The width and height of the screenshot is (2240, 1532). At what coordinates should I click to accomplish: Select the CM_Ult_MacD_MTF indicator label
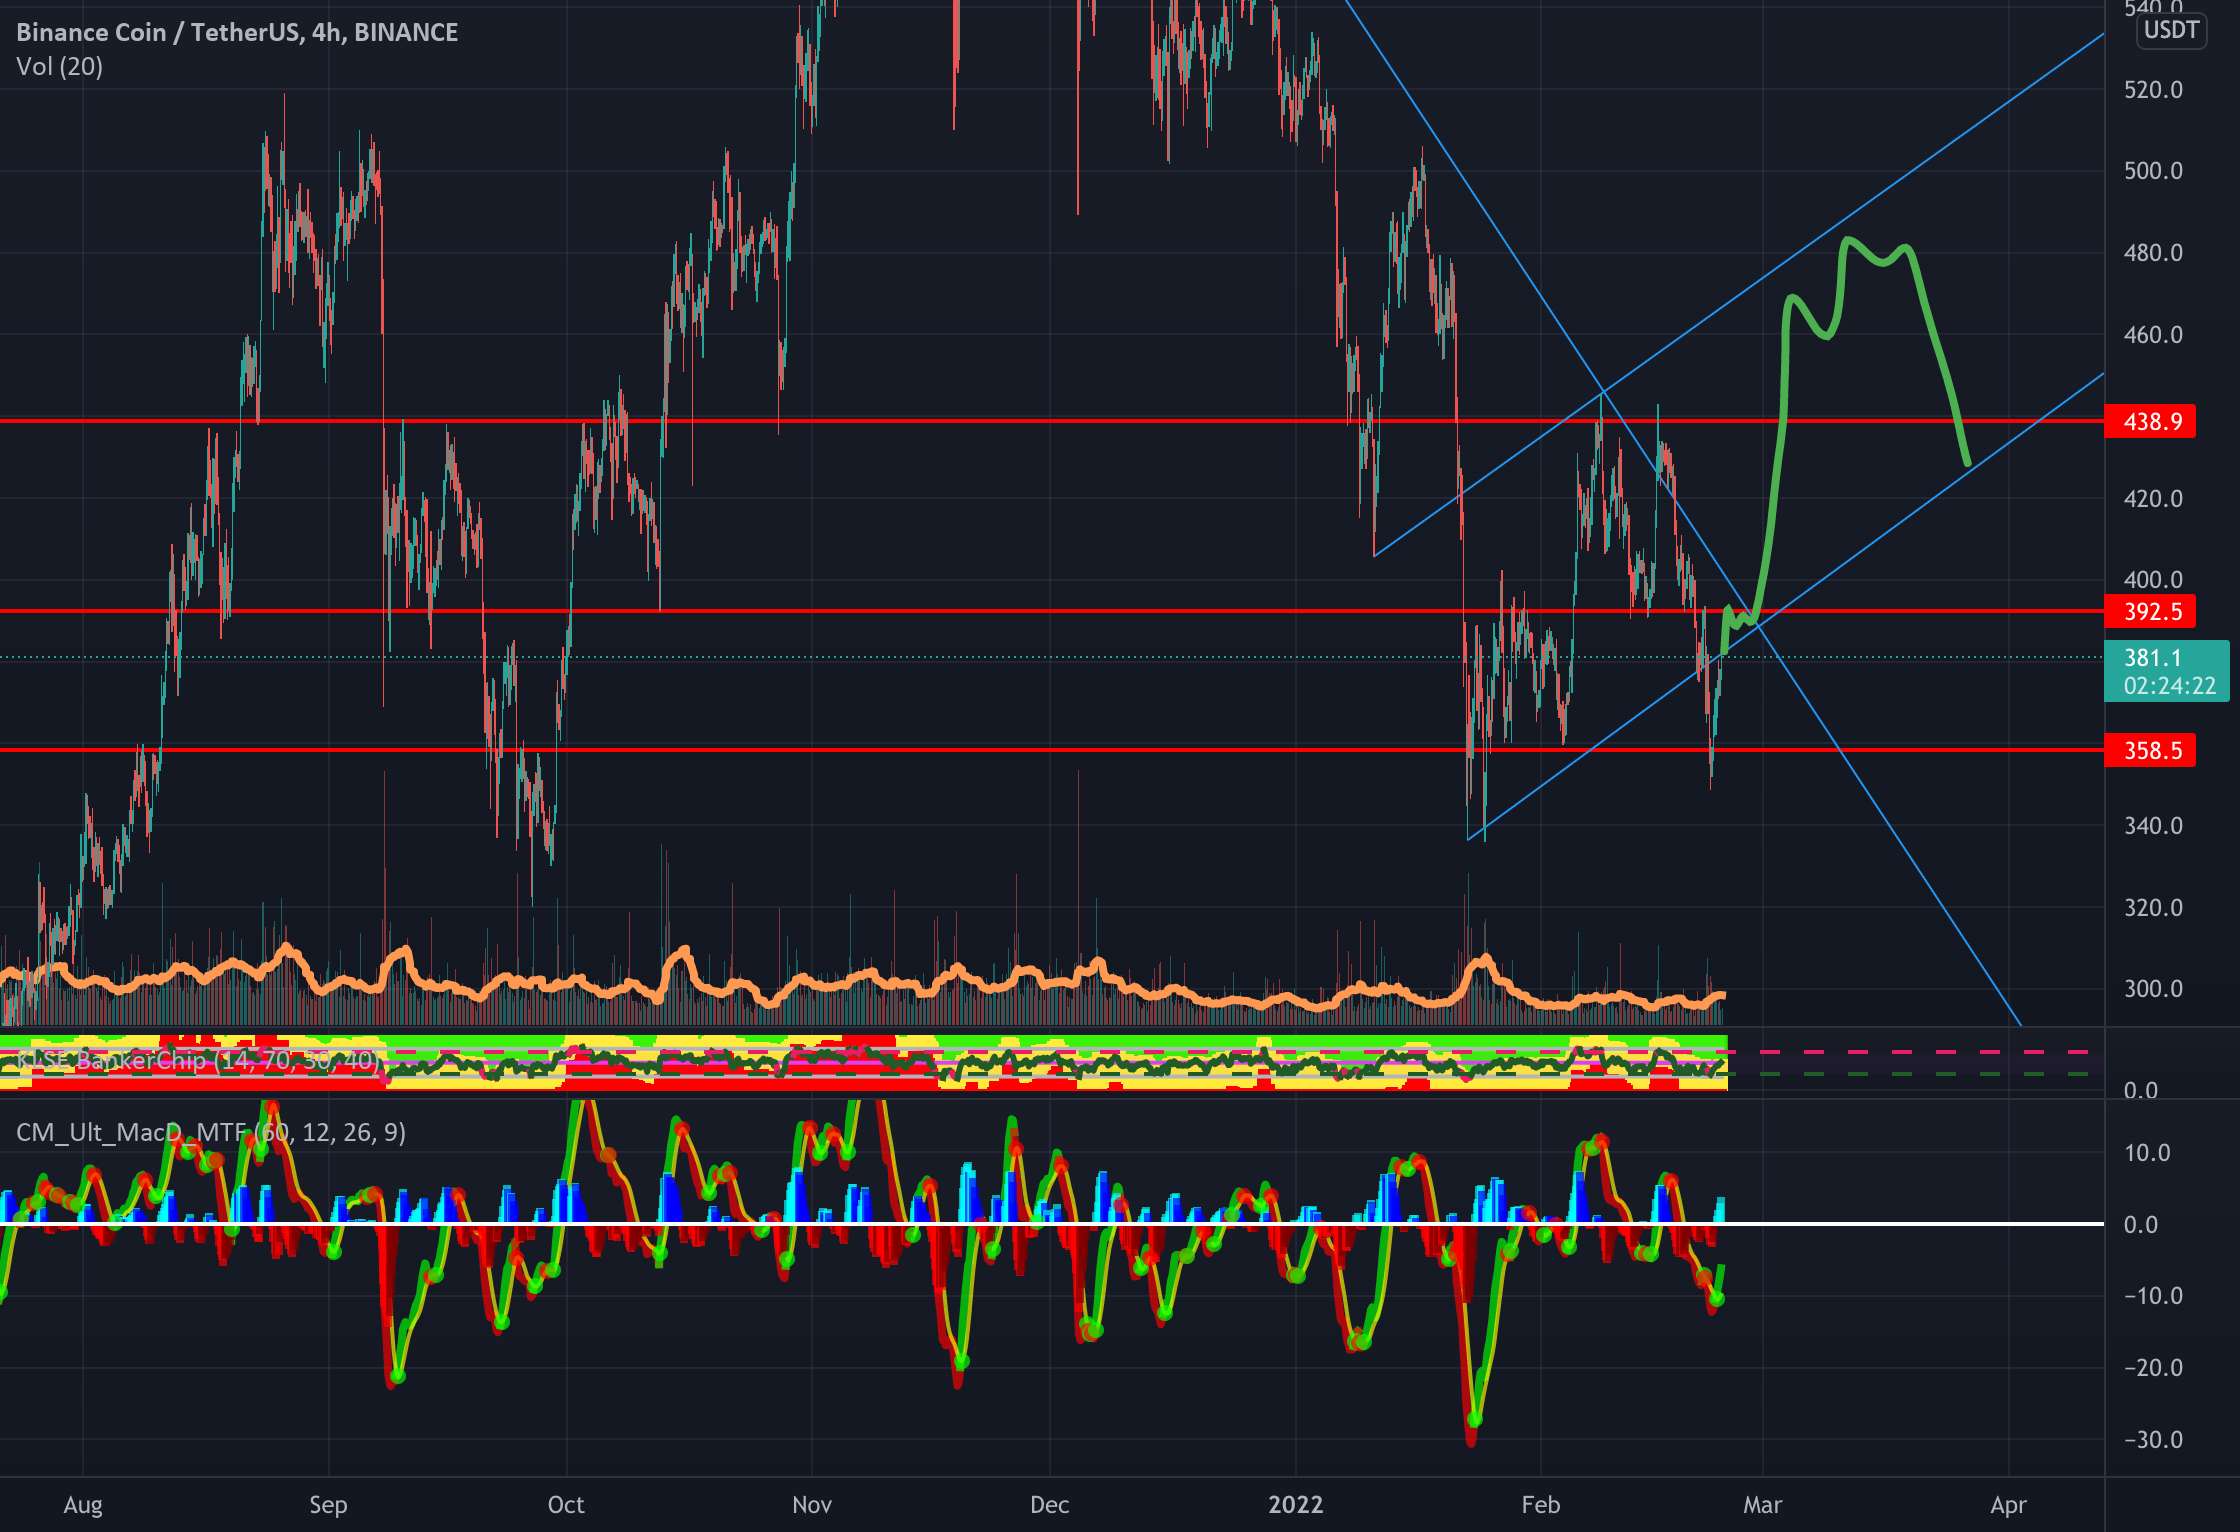click(211, 1132)
